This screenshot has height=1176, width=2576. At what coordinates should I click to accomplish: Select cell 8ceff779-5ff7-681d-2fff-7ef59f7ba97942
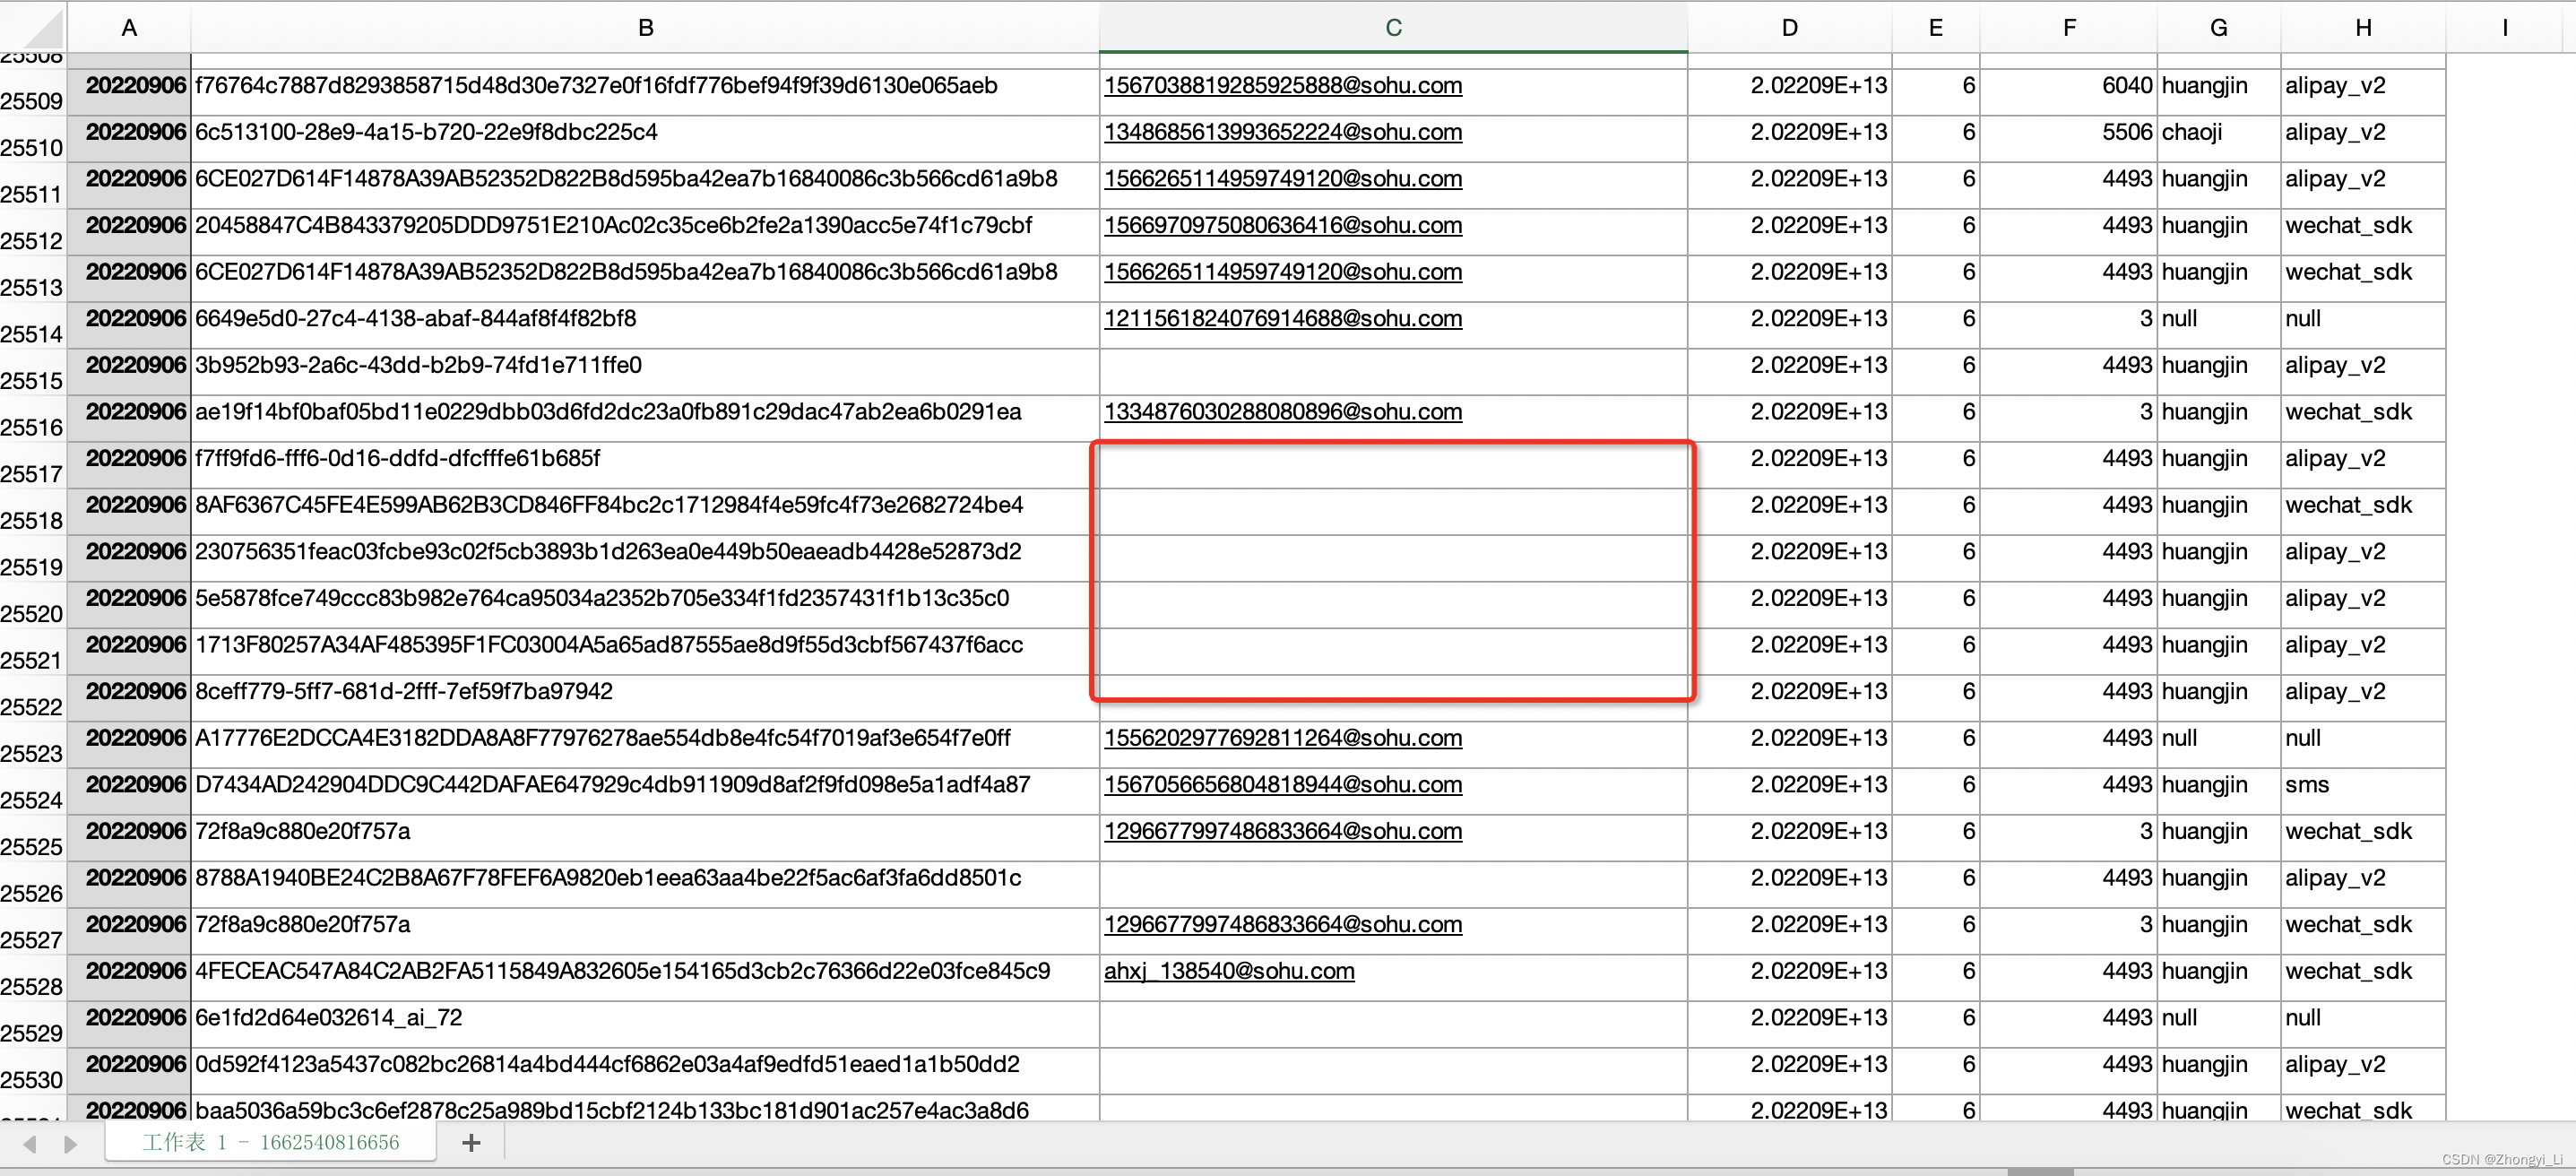pyautogui.click(x=645, y=698)
